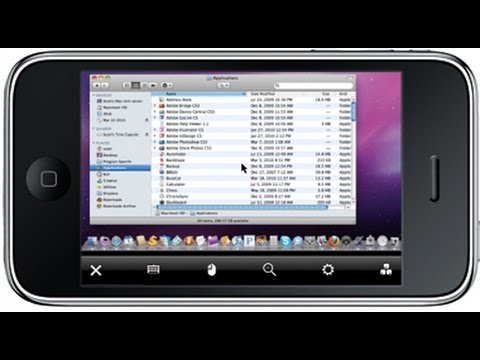Viewport: 480px width, 360px height.
Task: Switch Finder to icon view
Action: tap(126, 85)
